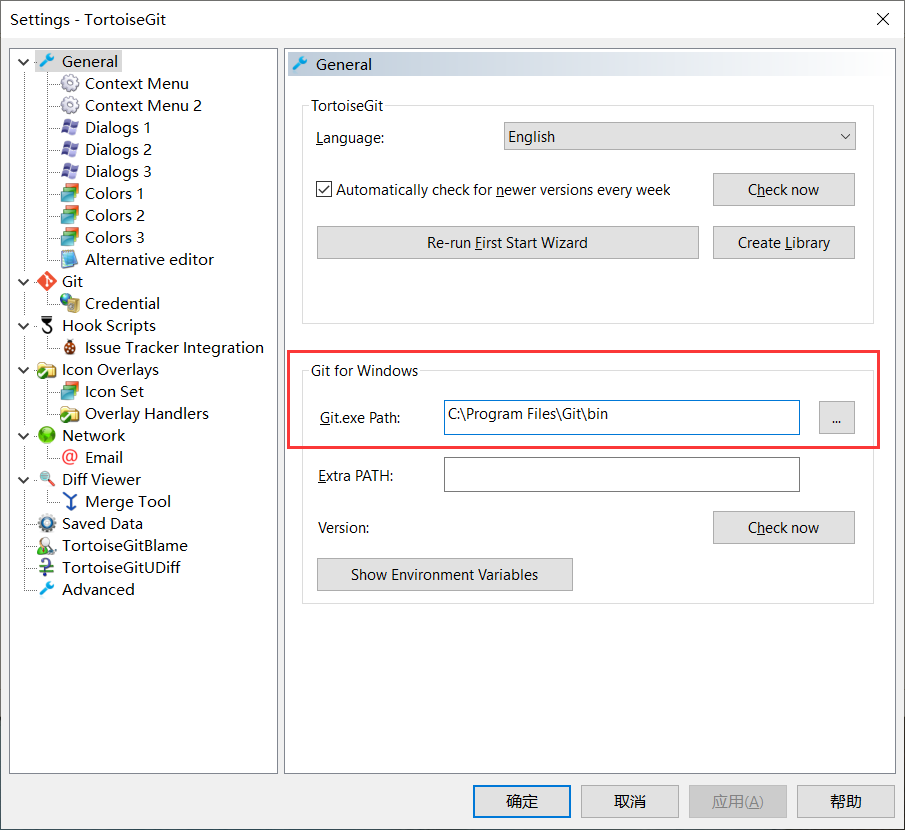Select Alternative editor tree item
The width and height of the screenshot is (905, 830).
[149, 260]
